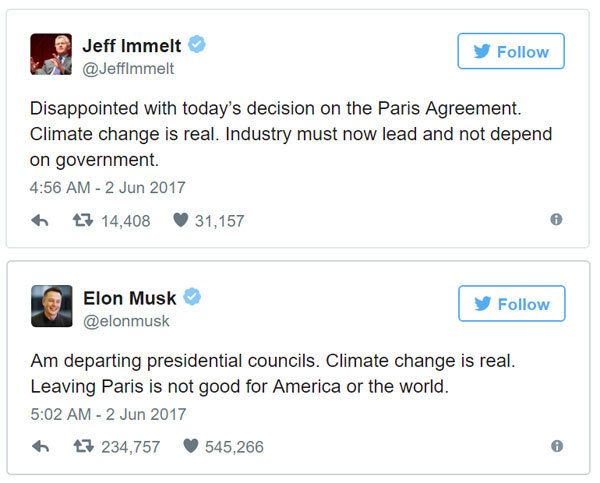The image size is (600, 483).
Task: Click Elon Musk's verified badge
Action: 193,298
